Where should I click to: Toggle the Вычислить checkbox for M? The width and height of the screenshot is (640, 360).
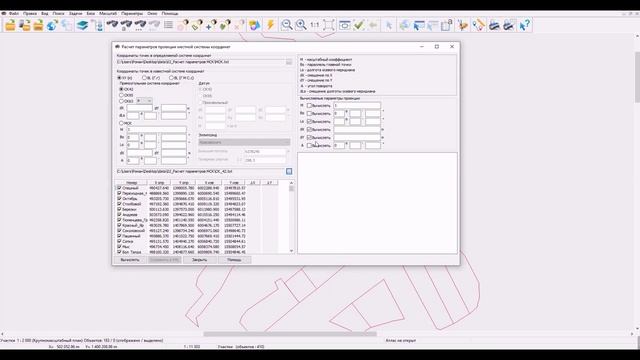309,105
